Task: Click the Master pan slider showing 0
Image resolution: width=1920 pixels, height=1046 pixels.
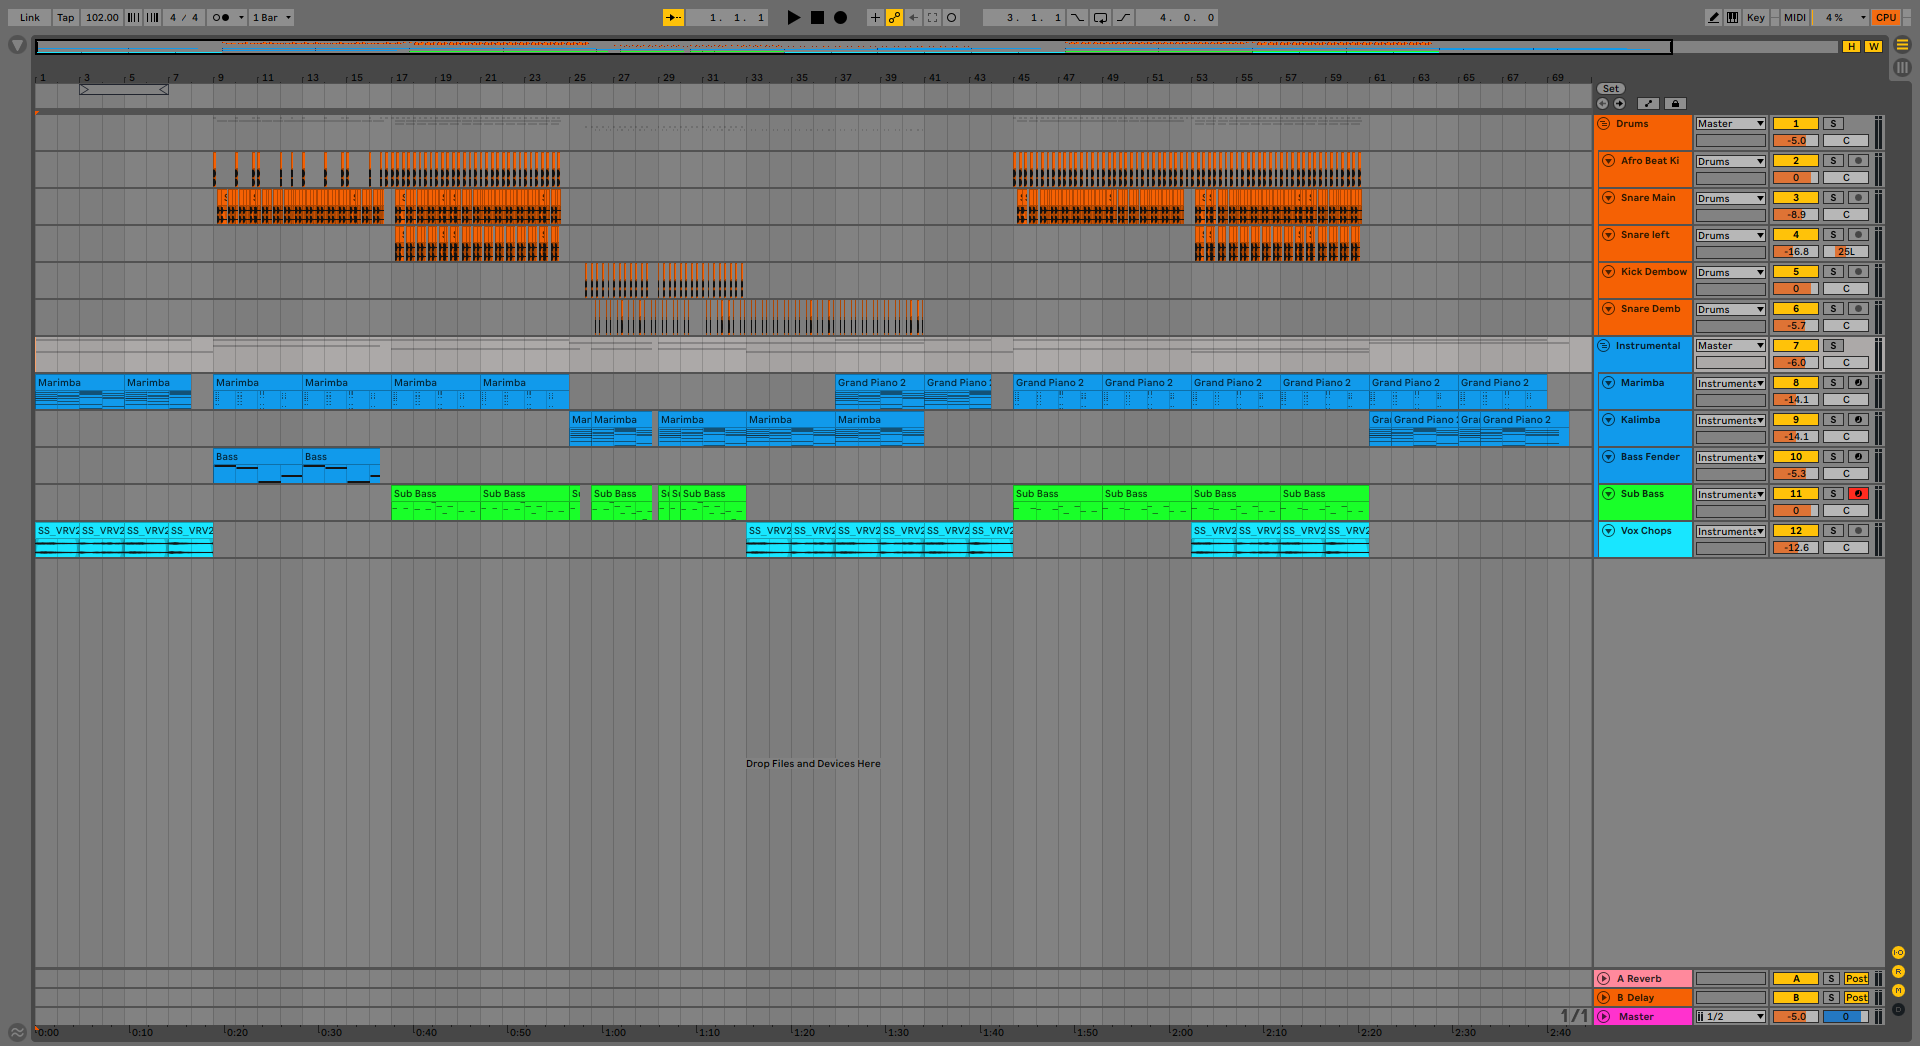Action: 1846,1017
